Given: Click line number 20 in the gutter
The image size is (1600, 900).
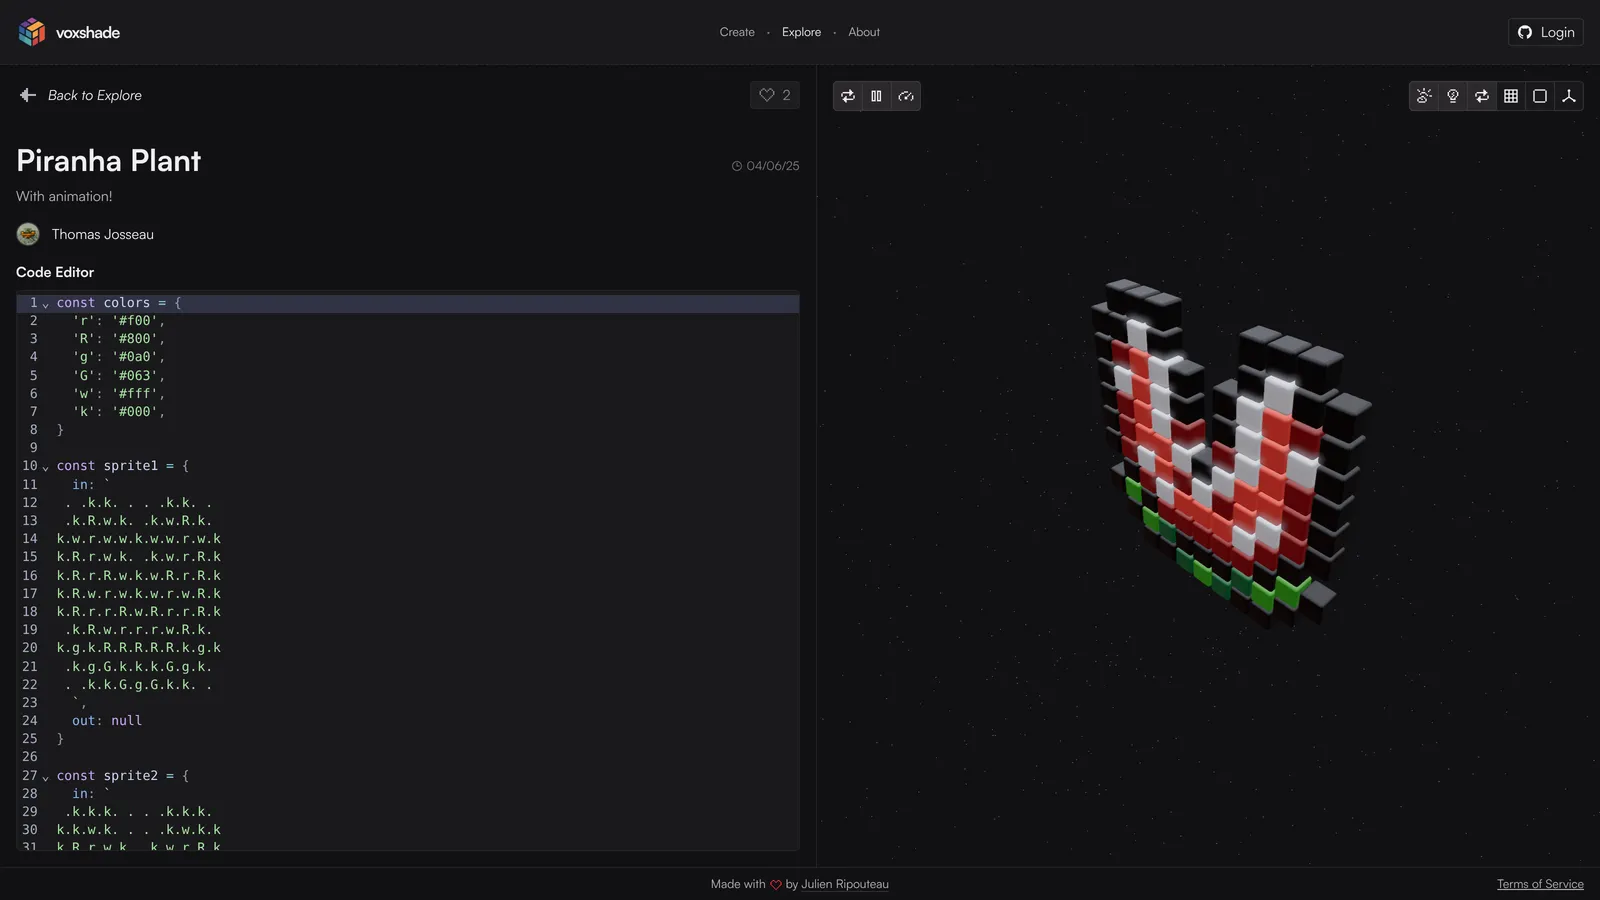Looking at the screenshot, I should (30, 648).
